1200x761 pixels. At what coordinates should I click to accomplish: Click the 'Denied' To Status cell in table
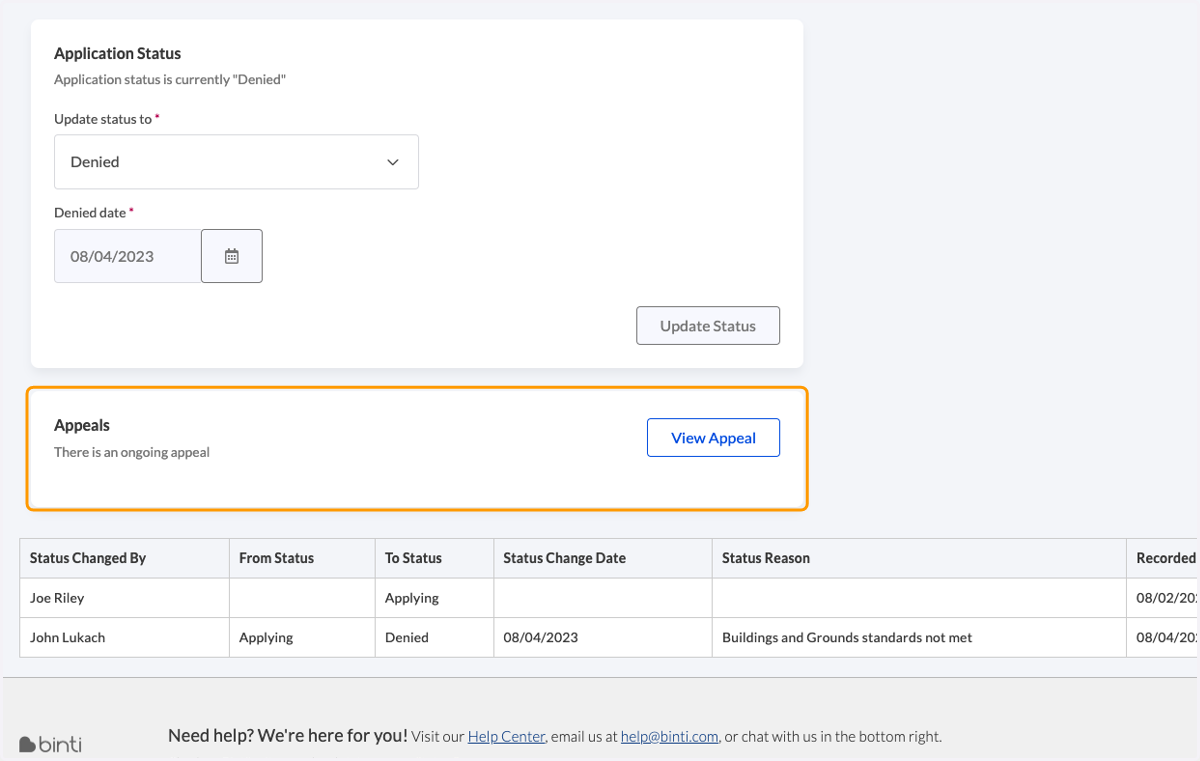[434, 637]
